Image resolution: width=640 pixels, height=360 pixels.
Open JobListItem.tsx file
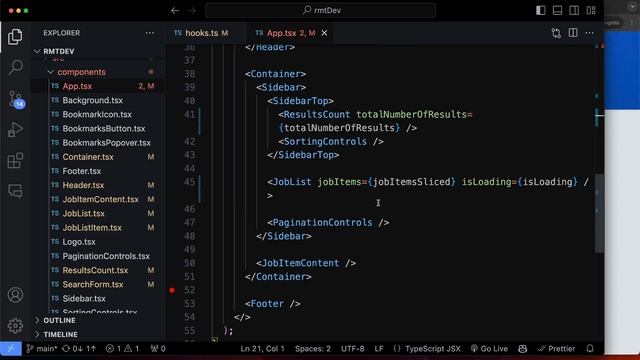click(98, 228)
